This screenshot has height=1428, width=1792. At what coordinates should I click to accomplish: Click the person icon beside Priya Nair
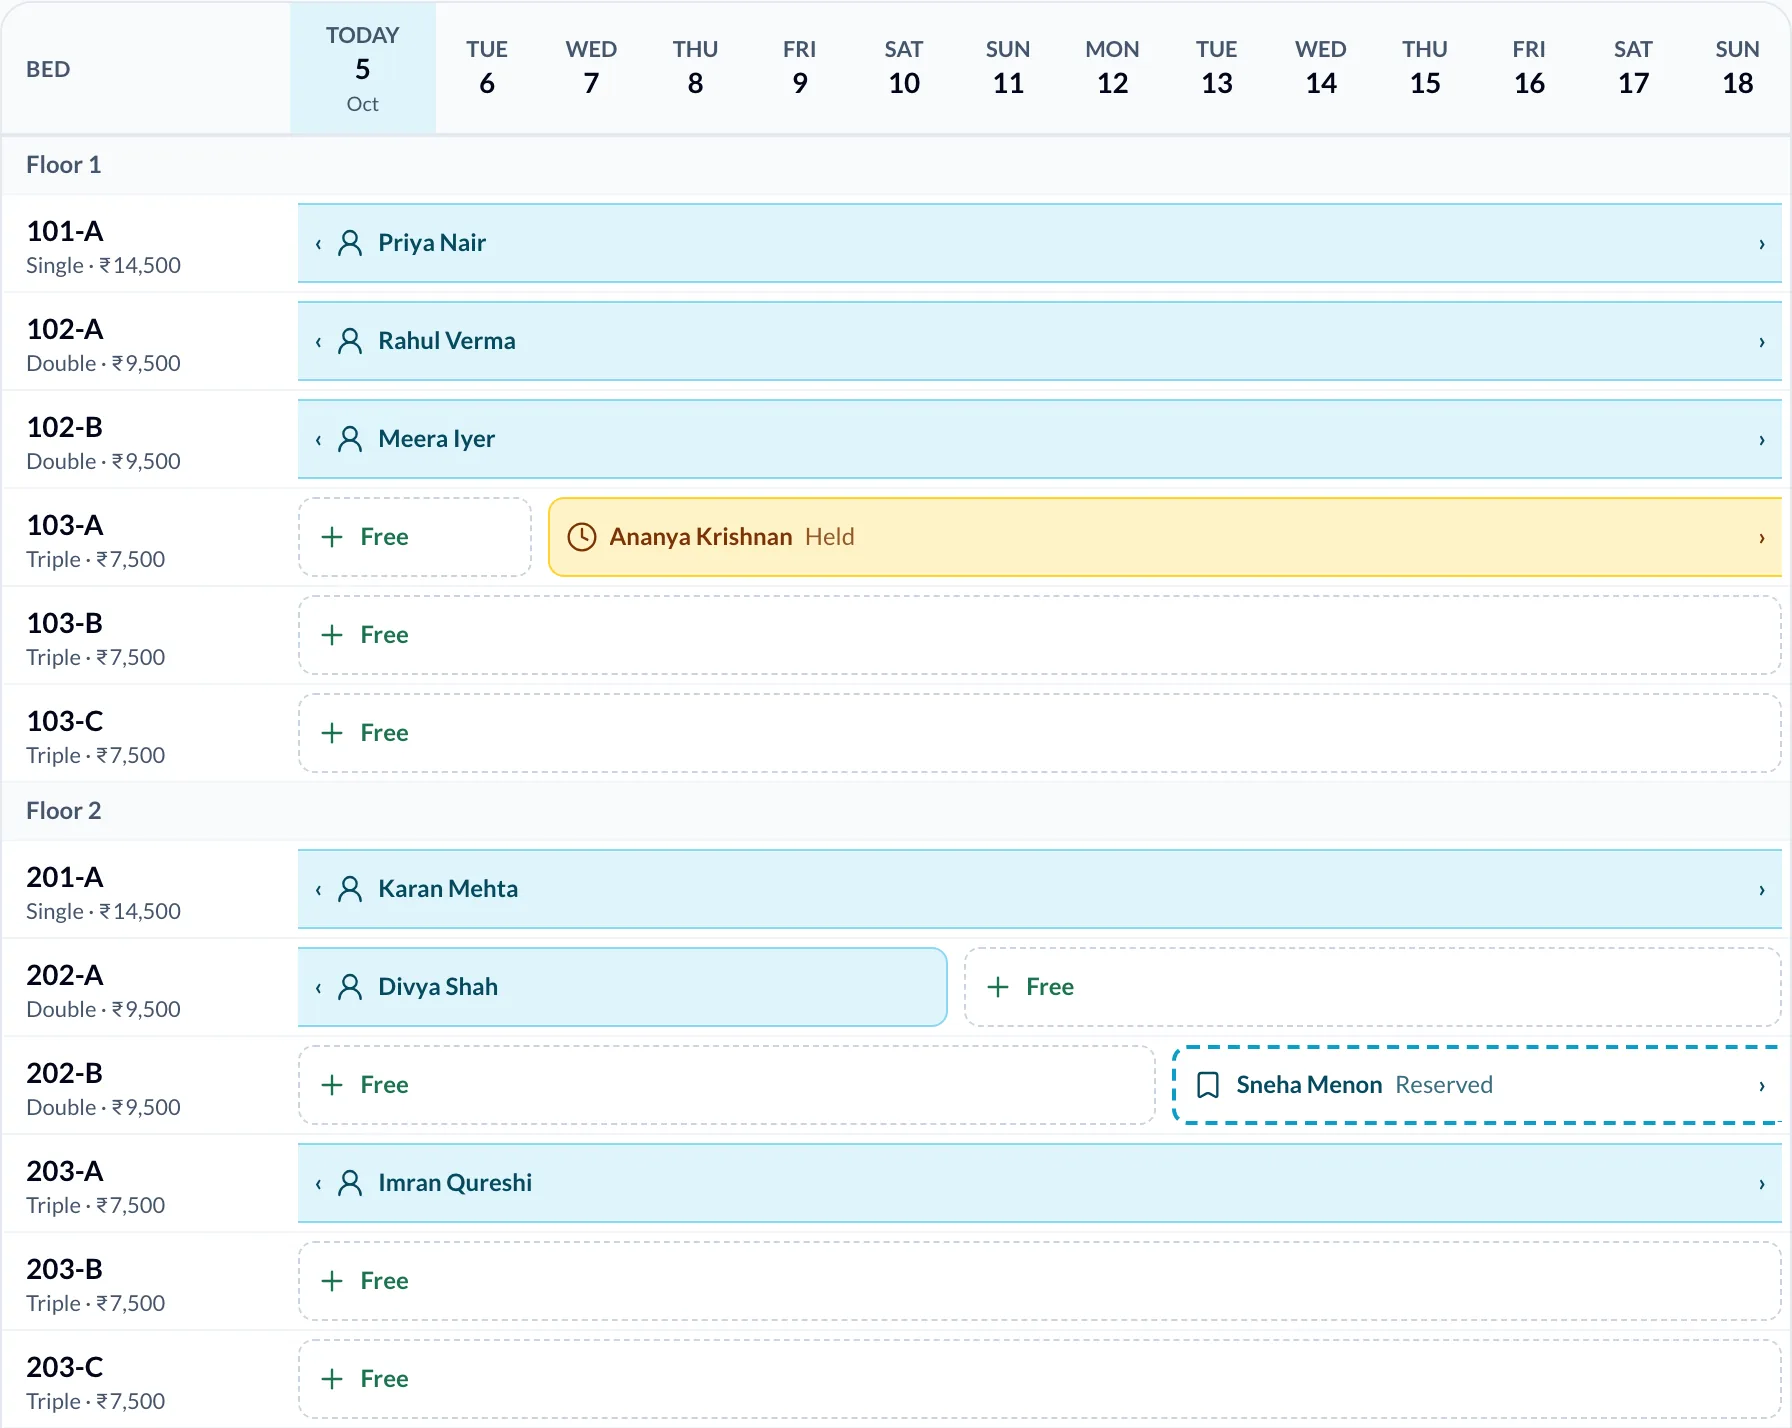pos(350,243)
